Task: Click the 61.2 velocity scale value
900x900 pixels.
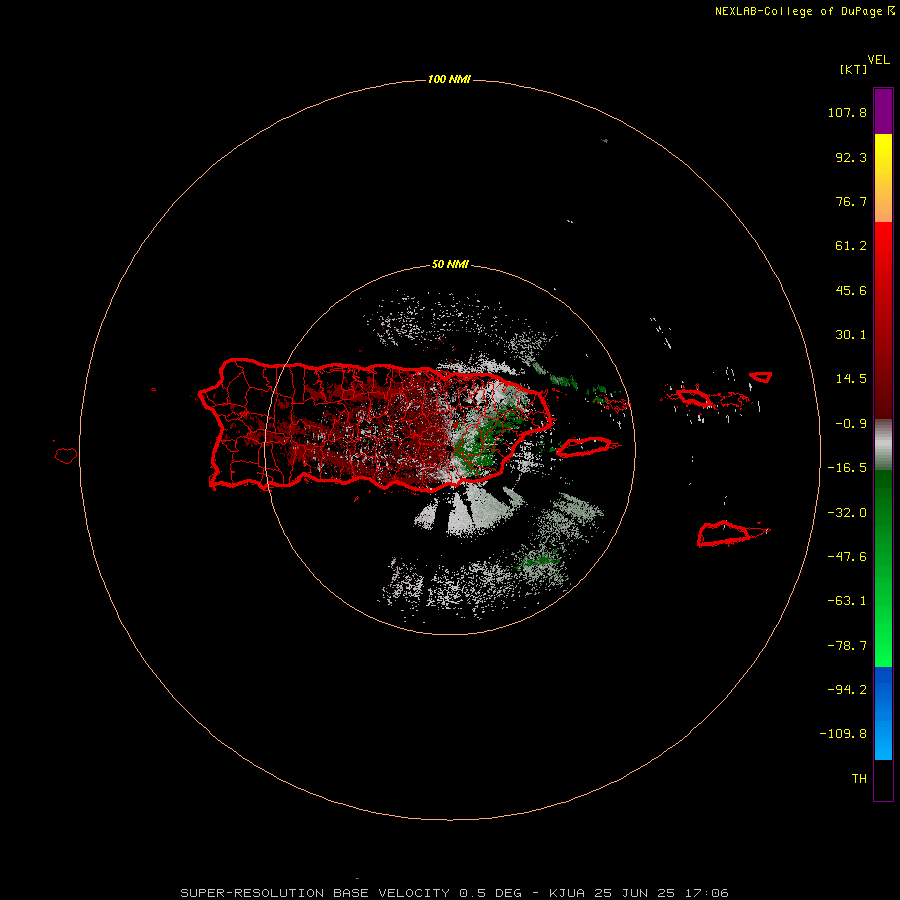Action: pyautogui.click(x=851, y=246)
